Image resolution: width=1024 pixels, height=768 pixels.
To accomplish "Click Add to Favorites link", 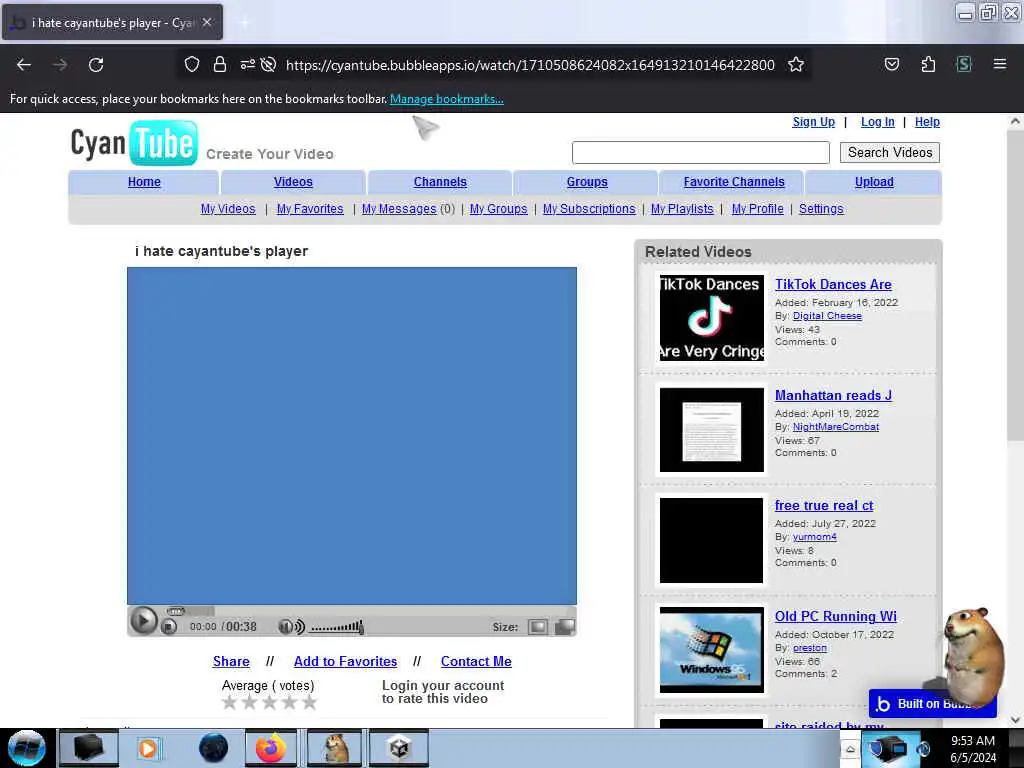I will (345, 662).
